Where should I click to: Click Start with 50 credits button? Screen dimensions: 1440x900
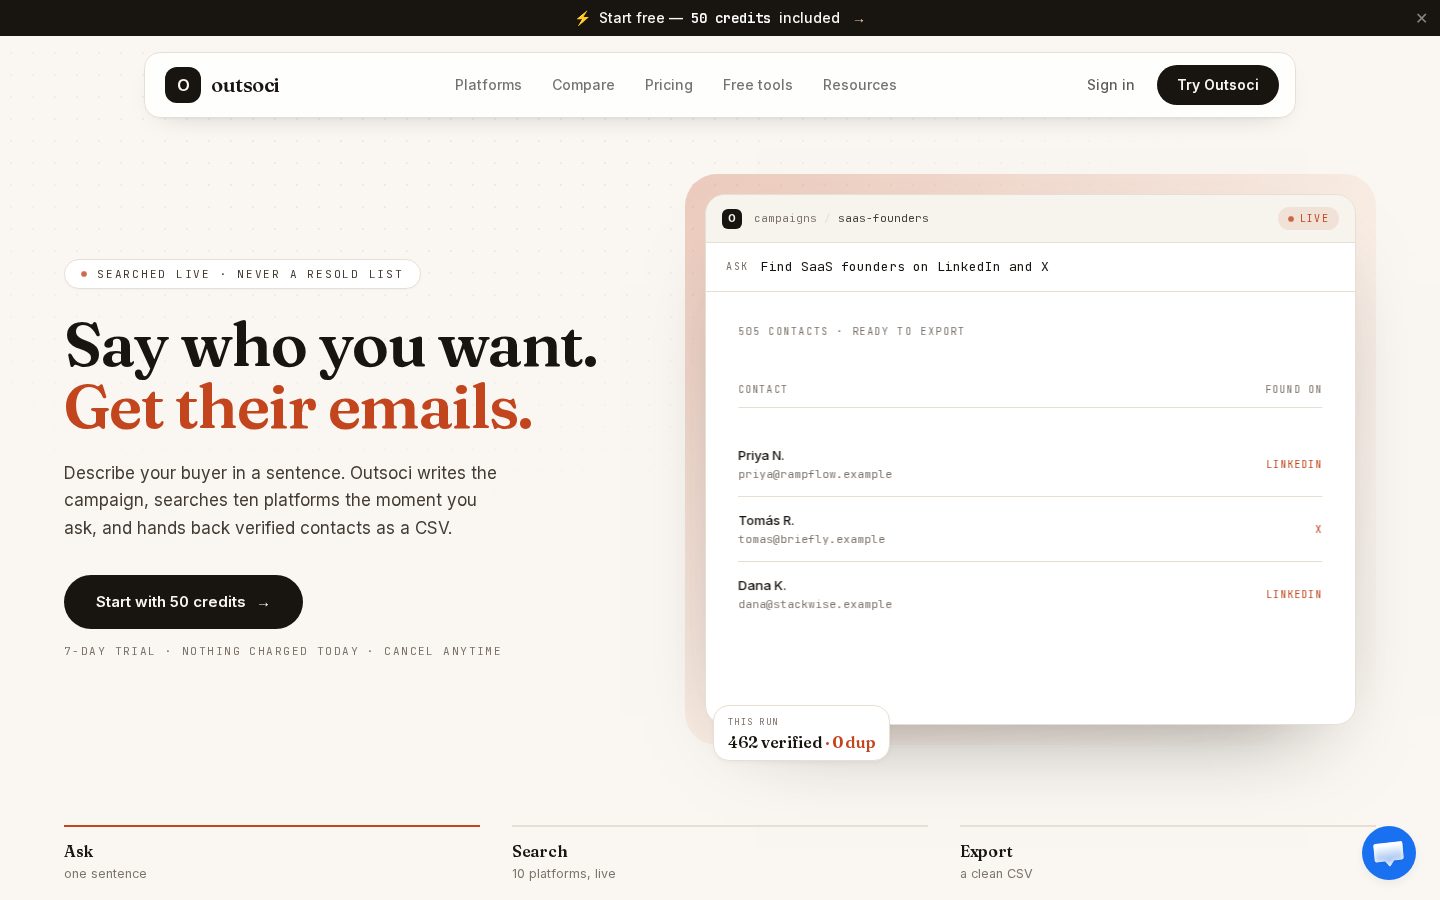183,602
